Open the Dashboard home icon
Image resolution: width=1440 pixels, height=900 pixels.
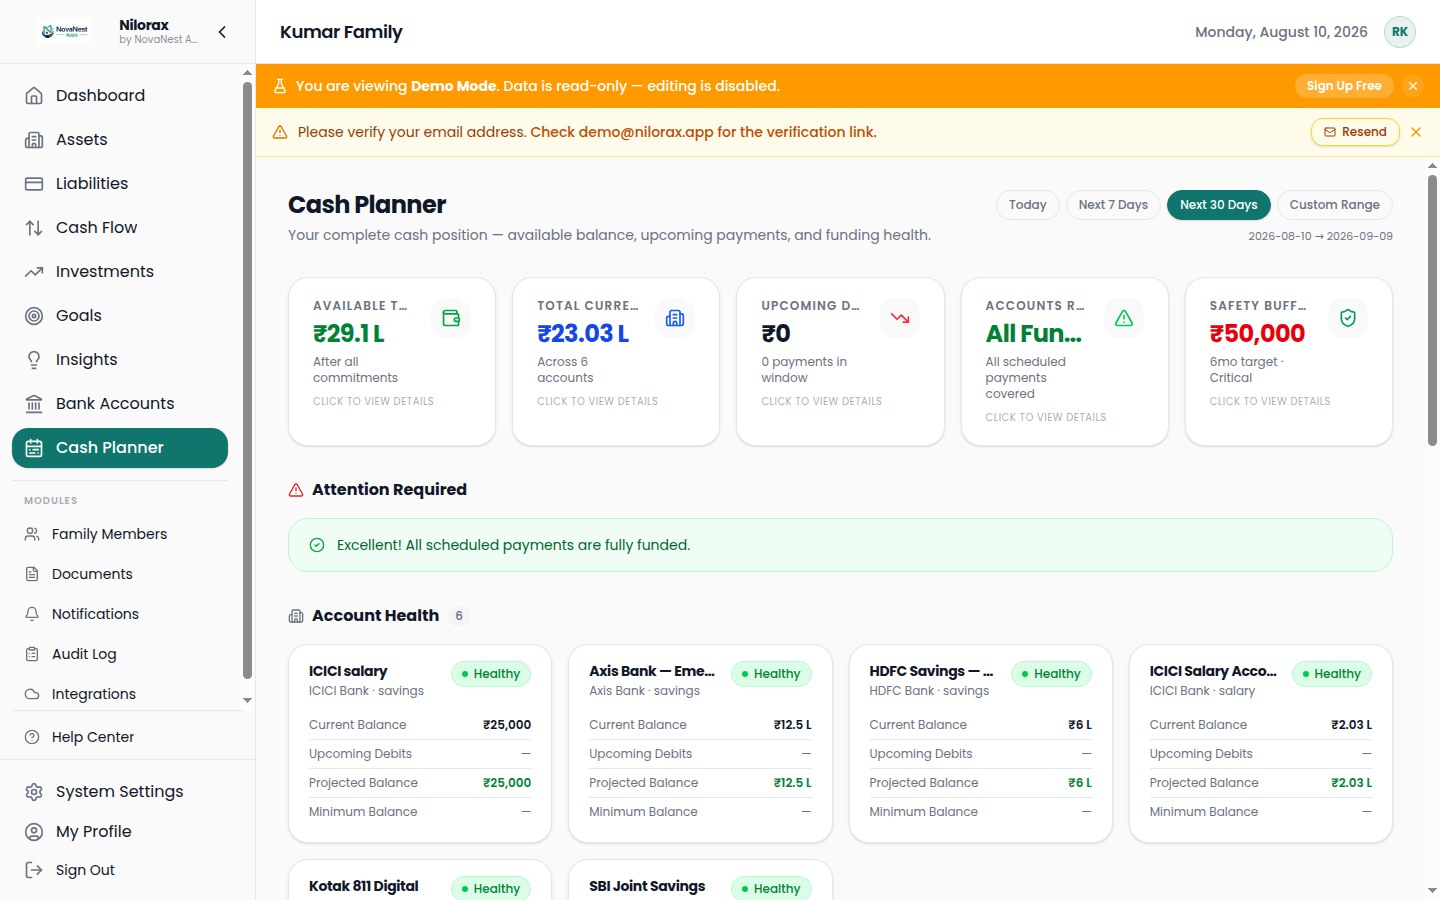[x=34, y=96]
